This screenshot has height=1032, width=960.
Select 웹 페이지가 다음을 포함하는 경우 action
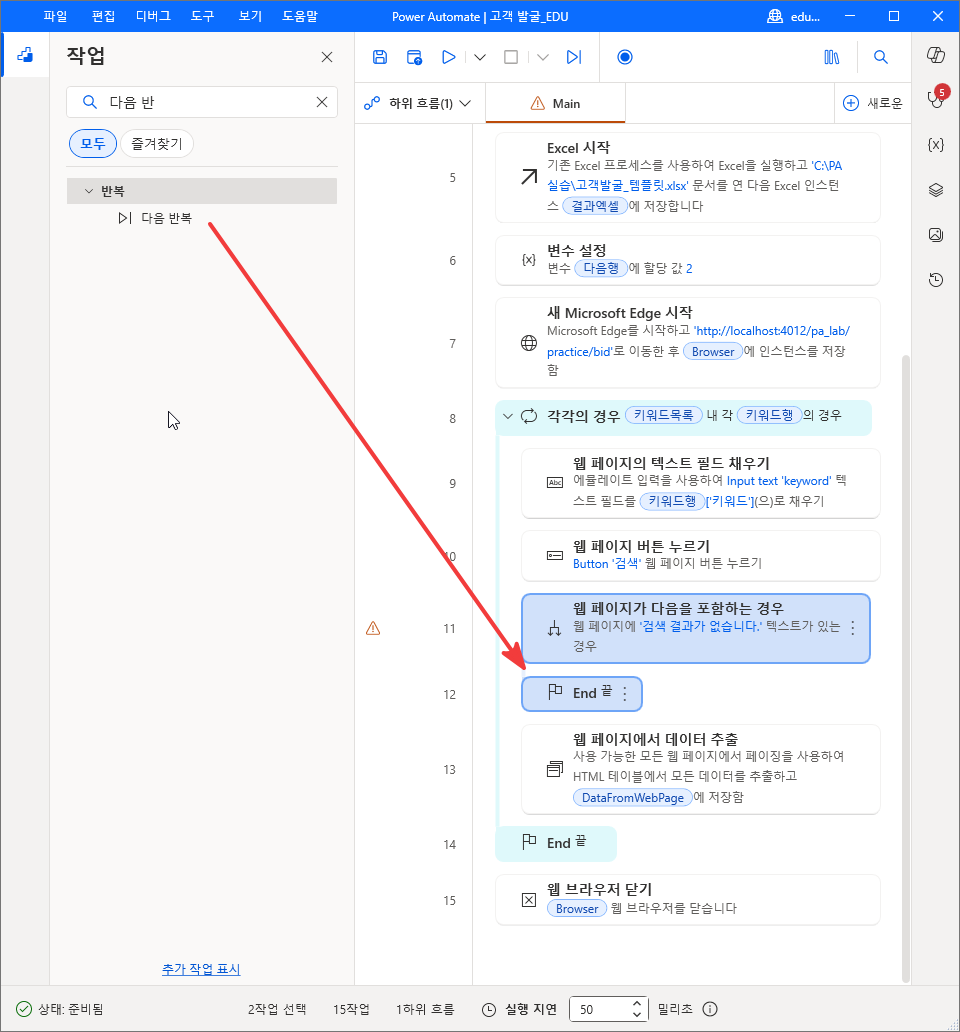point(695,629)
